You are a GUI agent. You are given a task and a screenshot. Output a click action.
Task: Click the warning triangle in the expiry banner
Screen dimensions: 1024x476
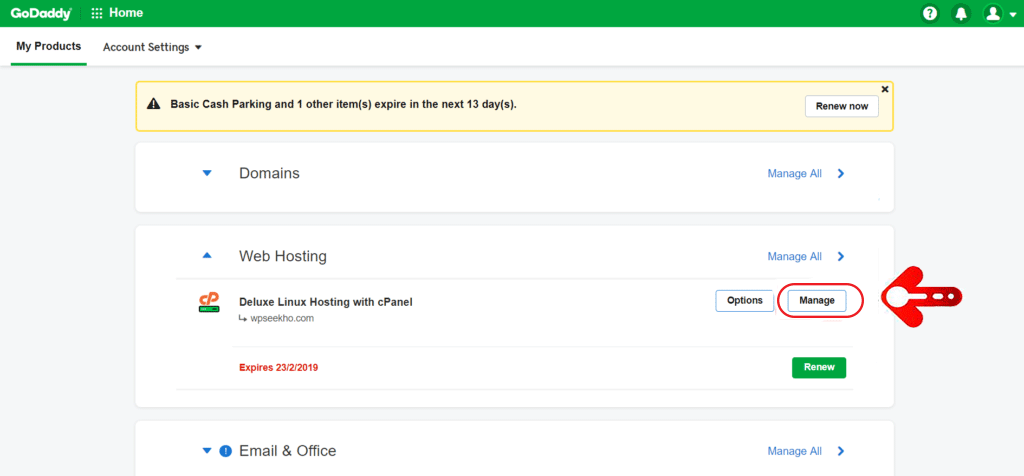[153, 104]
